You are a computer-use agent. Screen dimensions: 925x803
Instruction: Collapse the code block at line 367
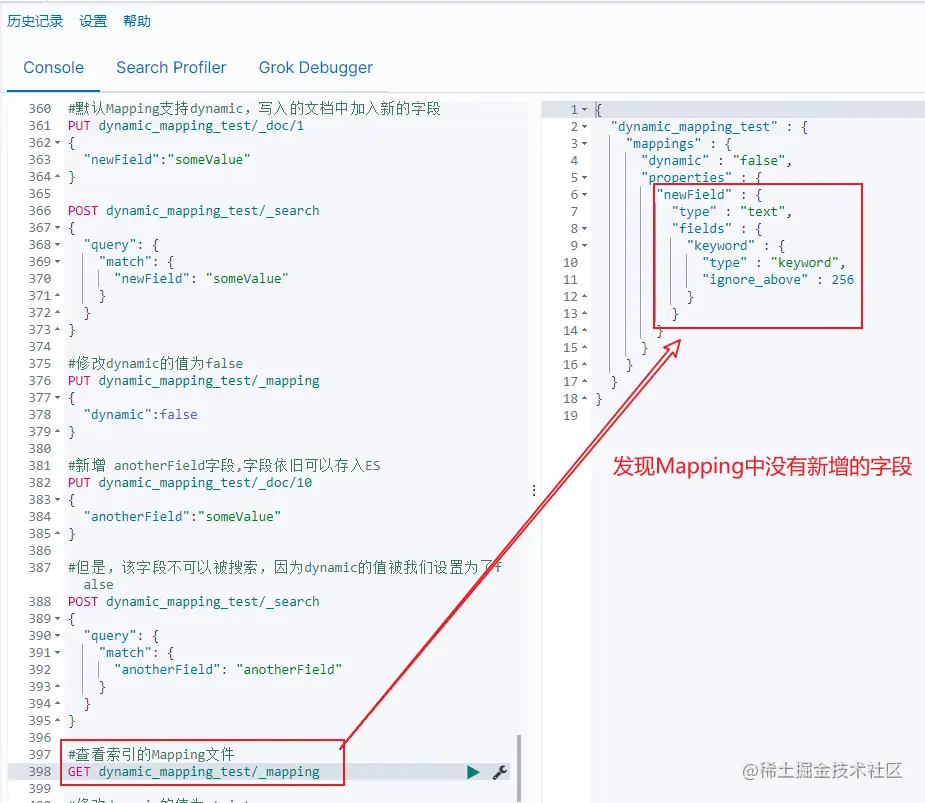pos(58,228)
